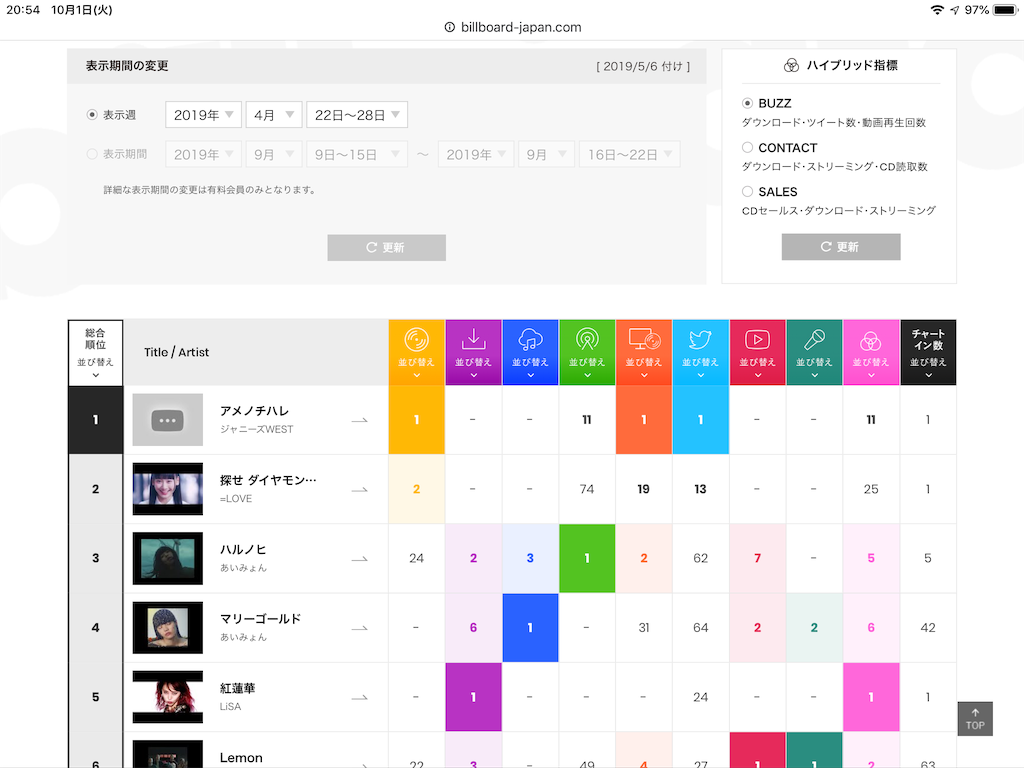Tap the location arrow status icon
This screenshot has height=768, width=1024.
tap(955, 10)
